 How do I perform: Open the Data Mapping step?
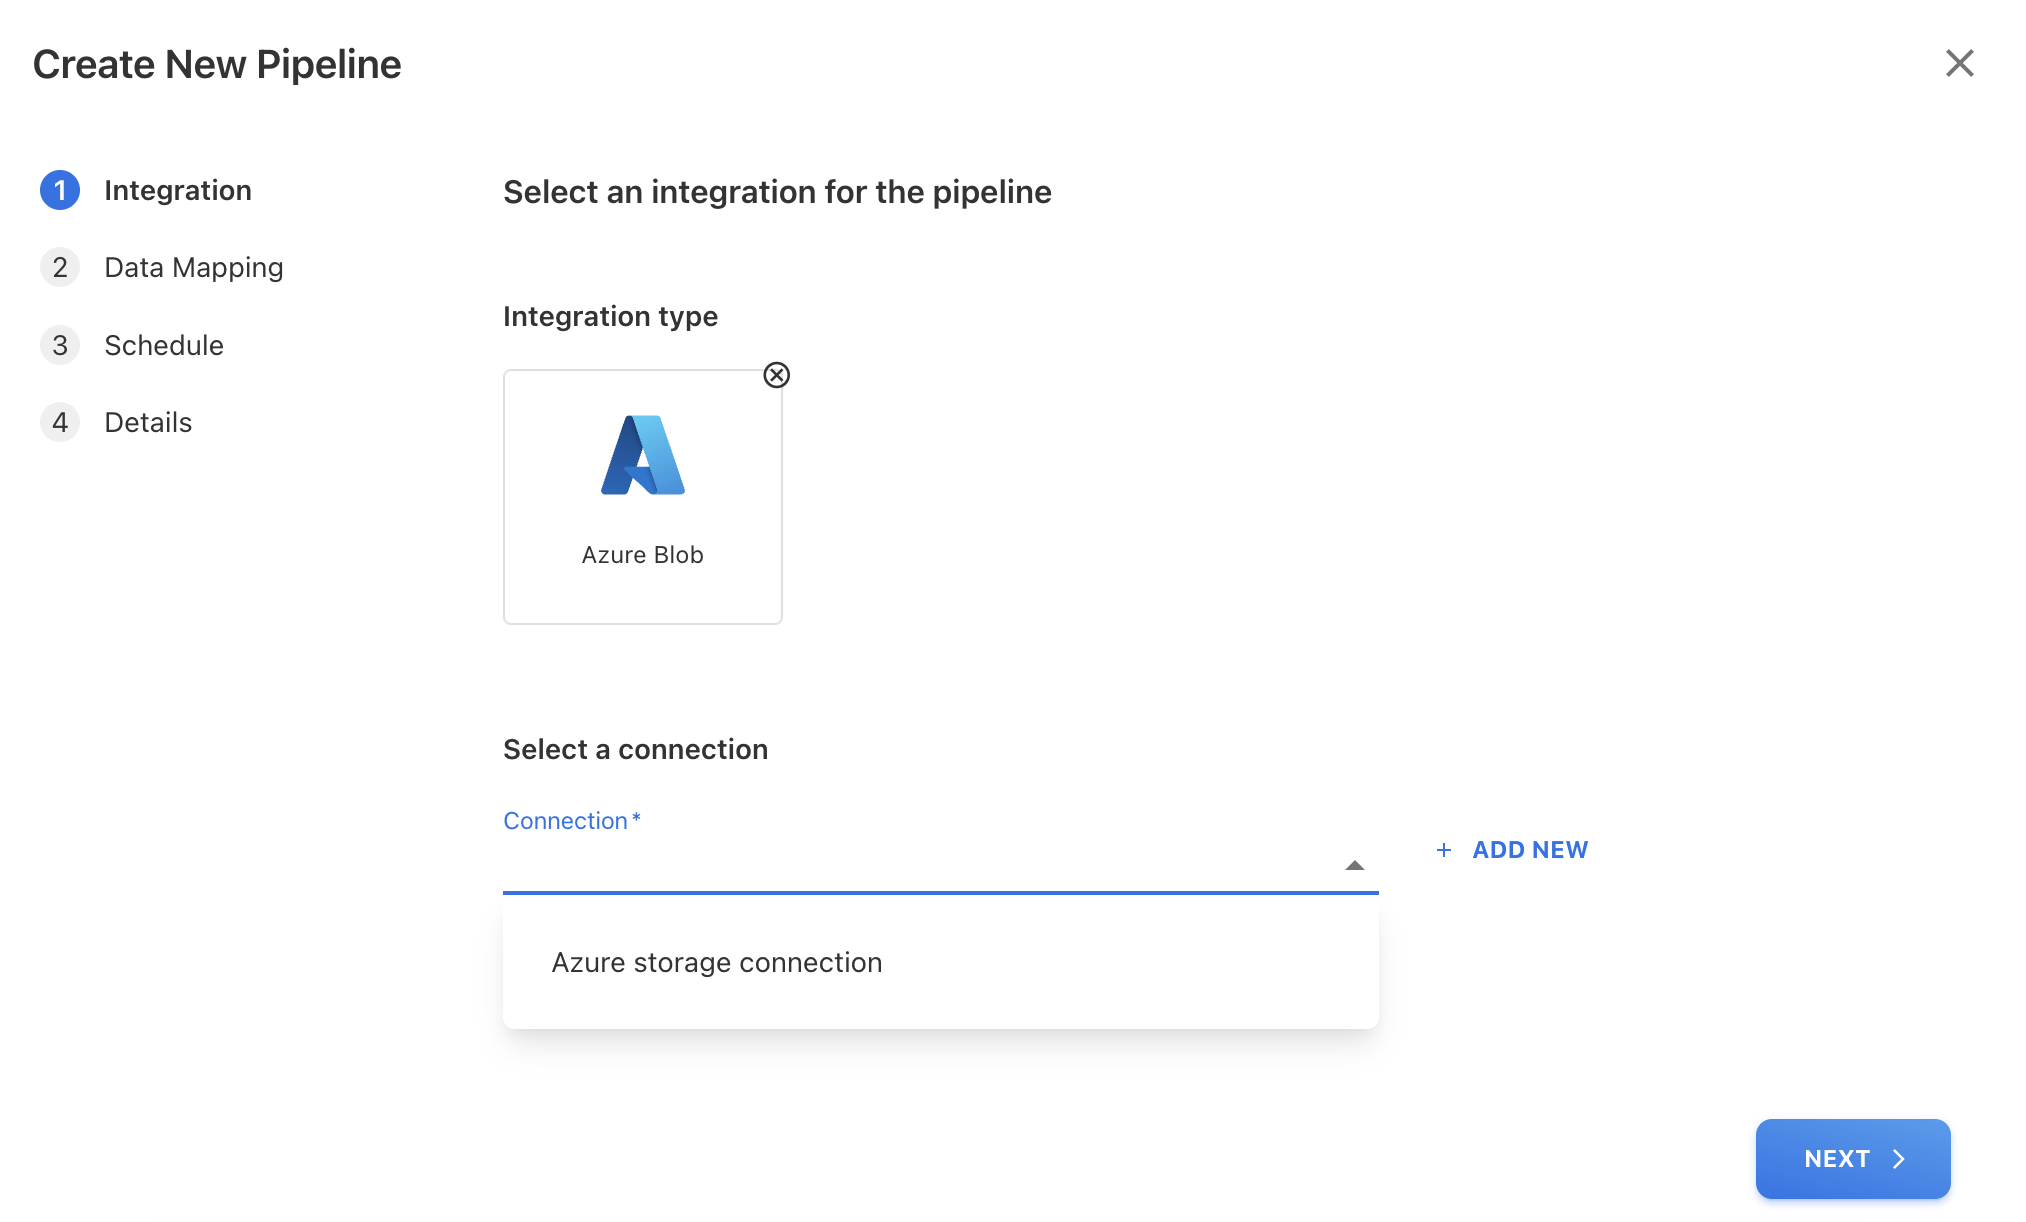pos(194,267)
